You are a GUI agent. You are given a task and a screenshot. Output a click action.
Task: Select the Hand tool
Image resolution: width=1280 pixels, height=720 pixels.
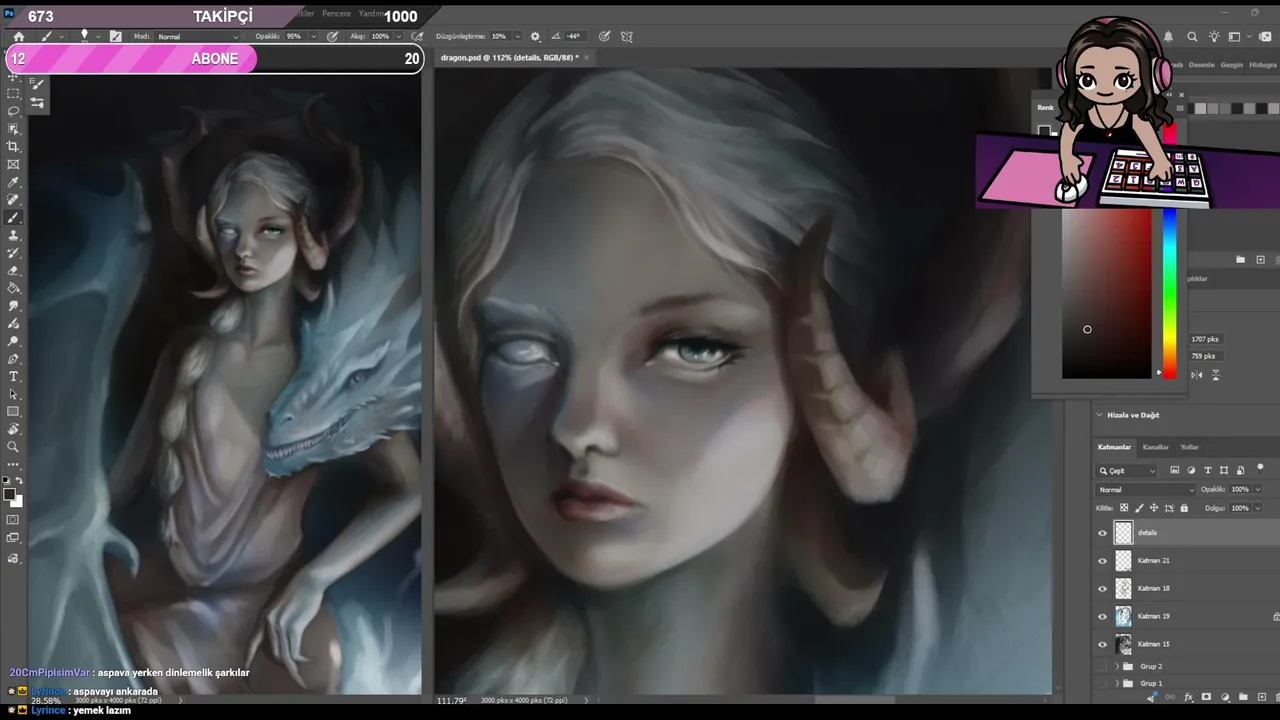click(x=13, y=429)
